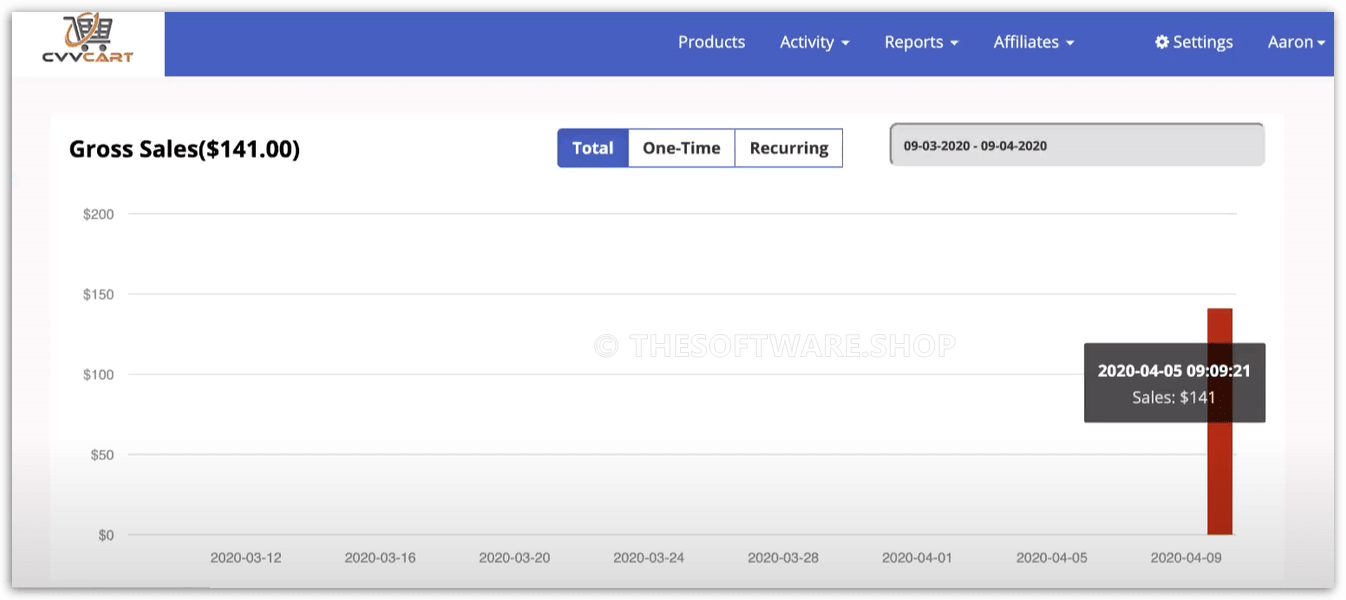
Task: Click the Settings gear icon
Action: pyautogui.click(x=1162, y=42)
